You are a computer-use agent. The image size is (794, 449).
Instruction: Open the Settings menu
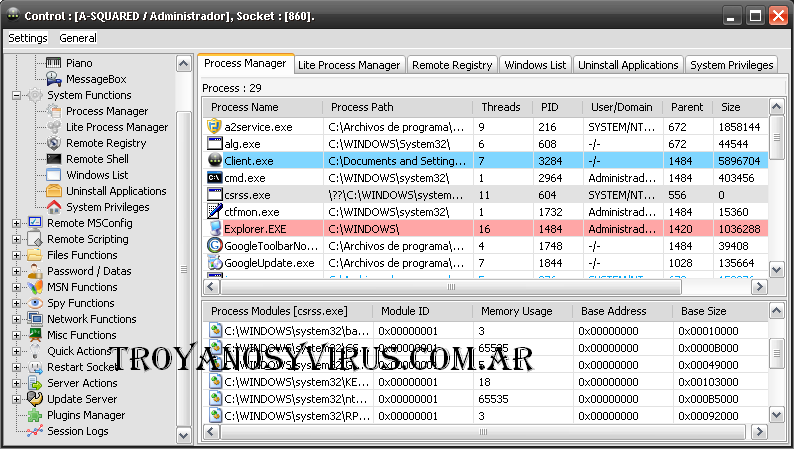28,38
